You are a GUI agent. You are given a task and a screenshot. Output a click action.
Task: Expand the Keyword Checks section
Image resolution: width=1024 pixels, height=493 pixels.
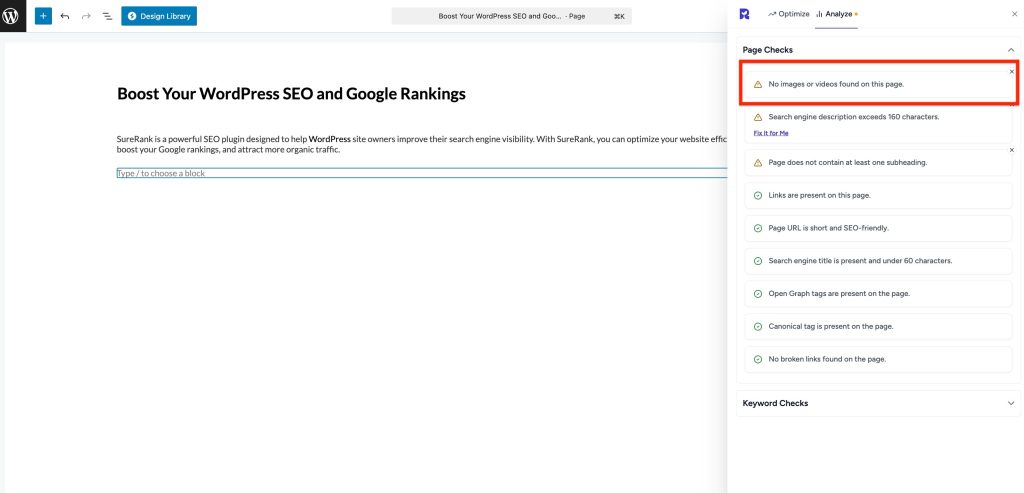[1010, 403]
